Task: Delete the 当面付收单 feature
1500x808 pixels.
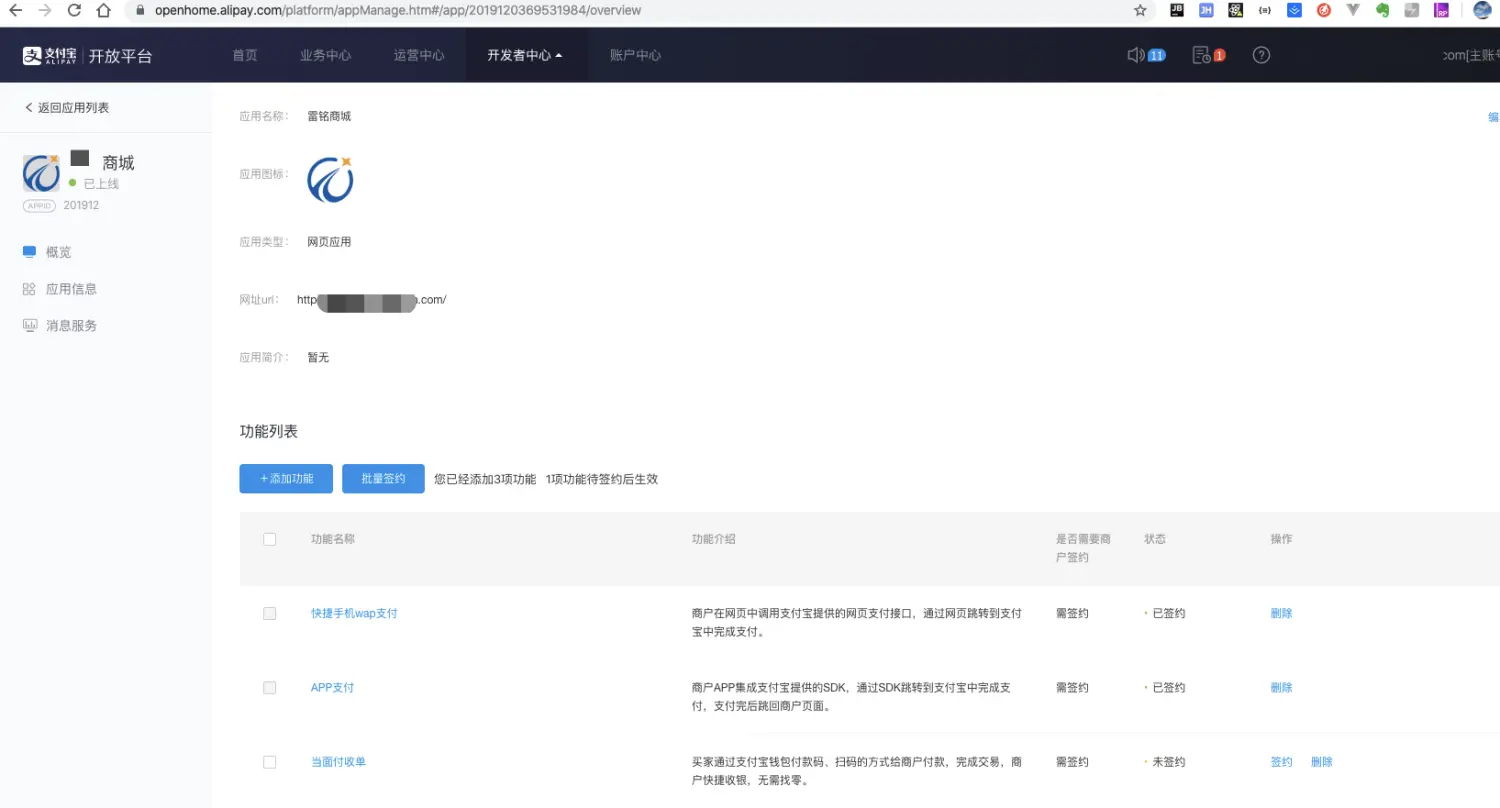Action: (1321, 762)
